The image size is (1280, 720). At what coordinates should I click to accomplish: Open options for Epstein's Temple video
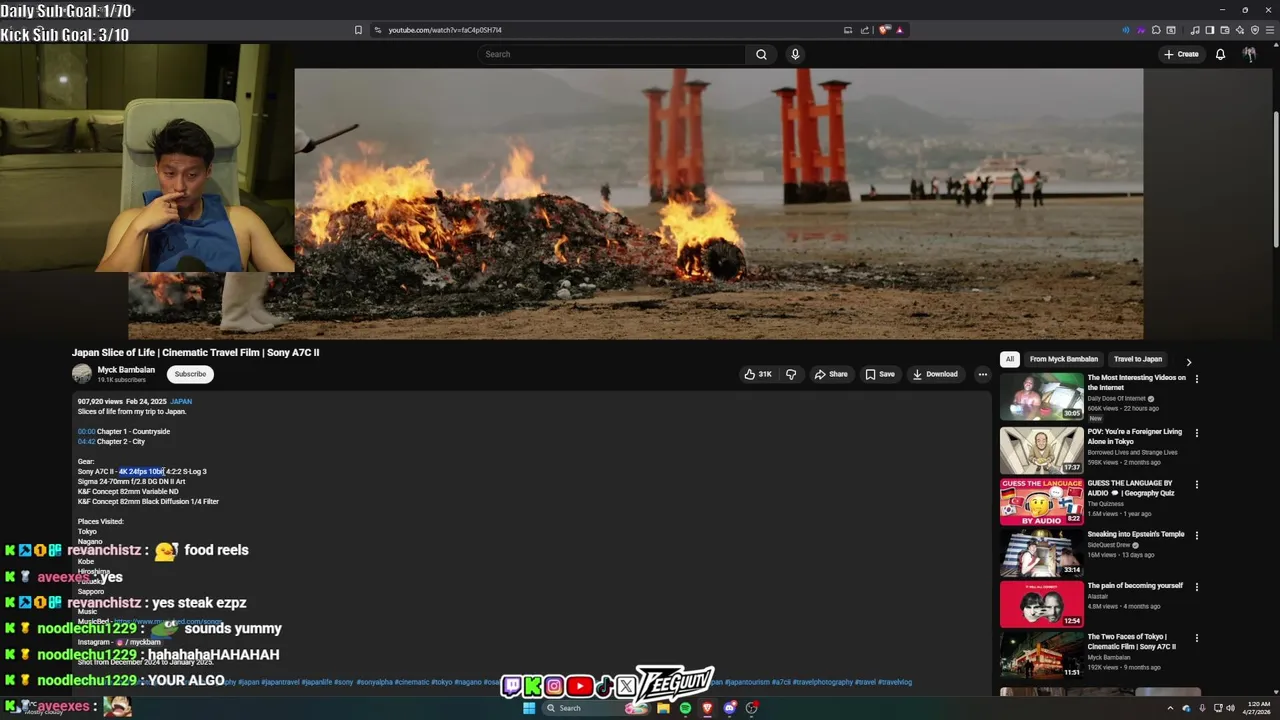tap(1197, 536)
